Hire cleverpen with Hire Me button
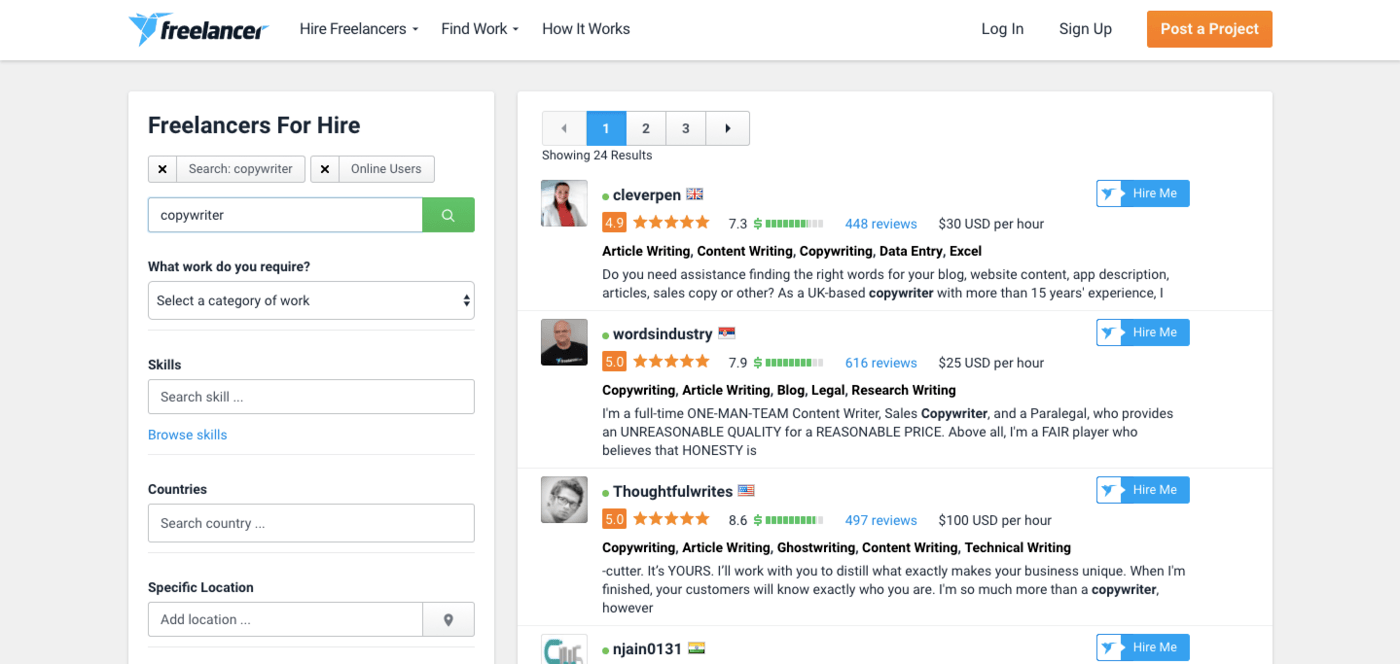This screenshot has width=1400, height=664. (x=1143, y=194)
